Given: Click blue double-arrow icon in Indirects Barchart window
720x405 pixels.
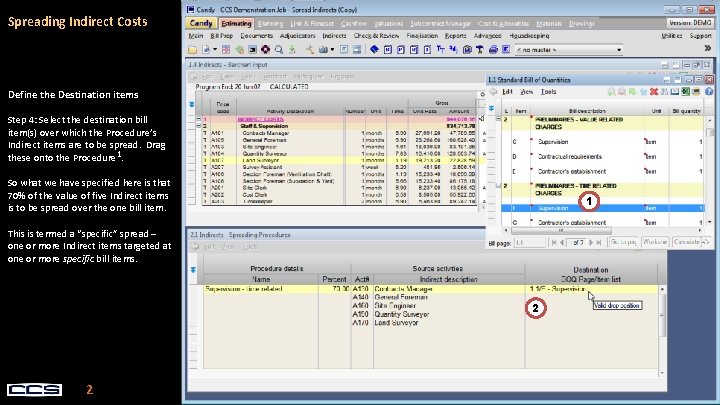Looking at the screenshot, I should pos(191,105).
